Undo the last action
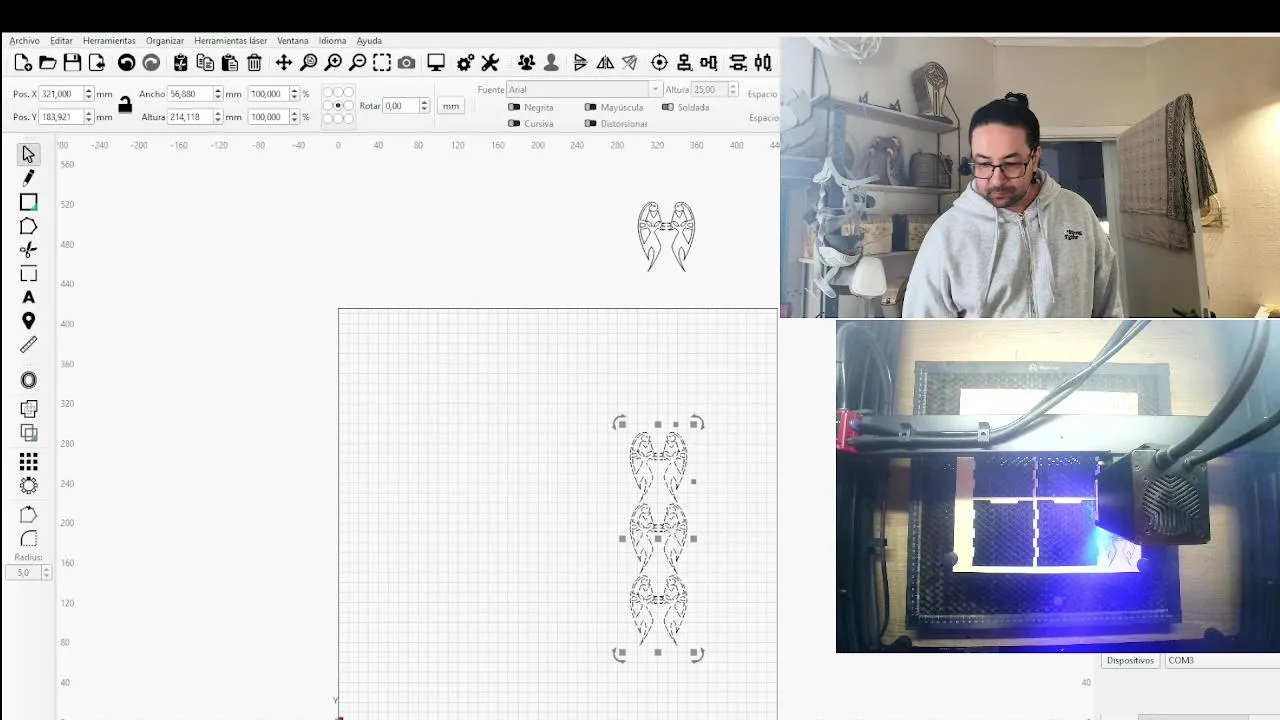The width and height of the screenshot is (1280, 720). click(126, 63)
